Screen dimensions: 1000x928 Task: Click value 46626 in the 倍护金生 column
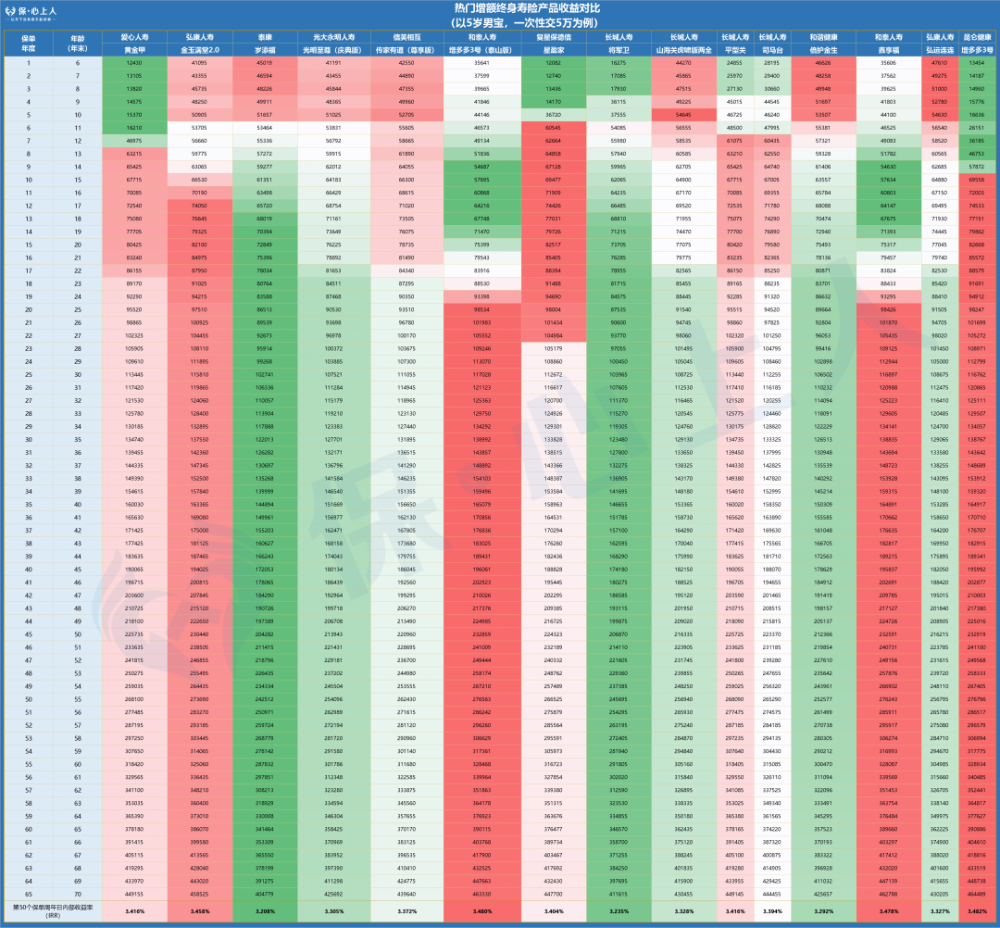click(823, 63)
